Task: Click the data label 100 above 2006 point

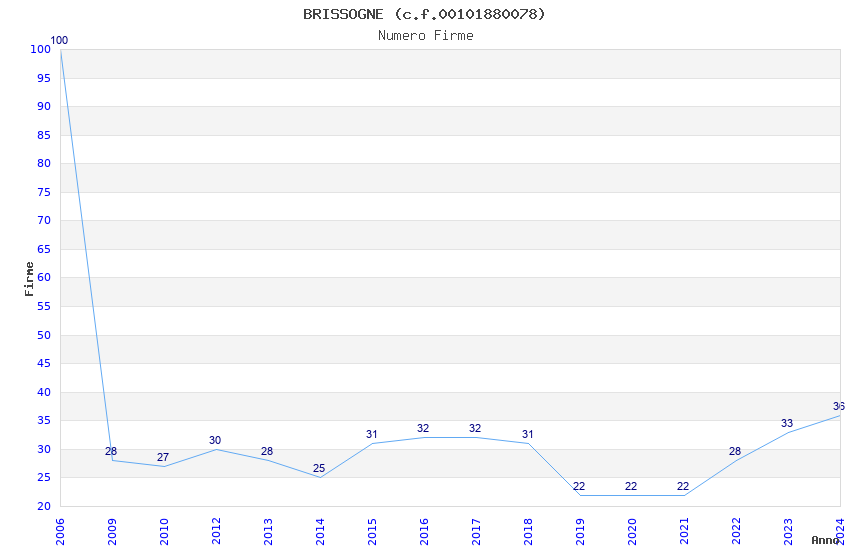Action: [x=59, y=40]
